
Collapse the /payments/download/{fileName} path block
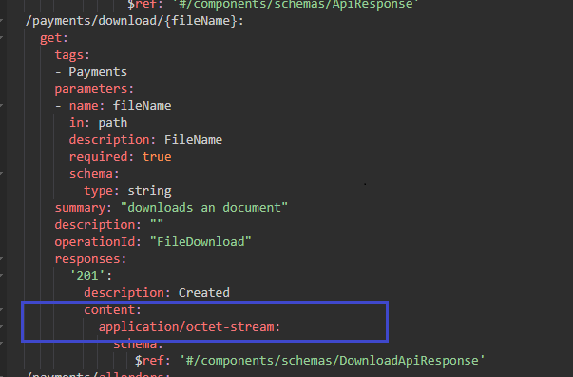click(x=1, y=21)
